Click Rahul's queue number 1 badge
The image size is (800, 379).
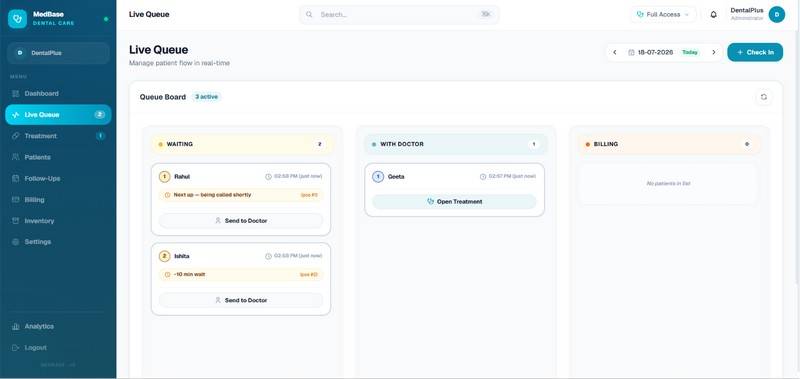[164, 176]
